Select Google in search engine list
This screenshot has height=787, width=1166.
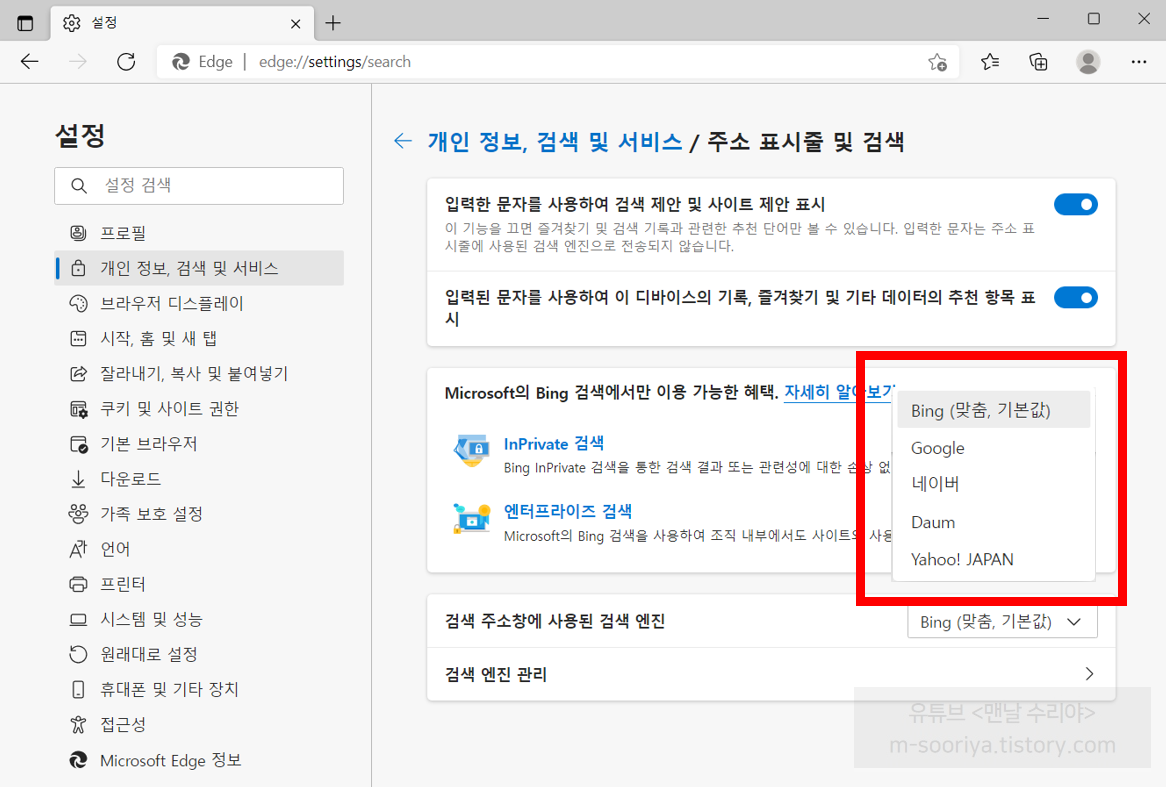[x=993, y=448]
